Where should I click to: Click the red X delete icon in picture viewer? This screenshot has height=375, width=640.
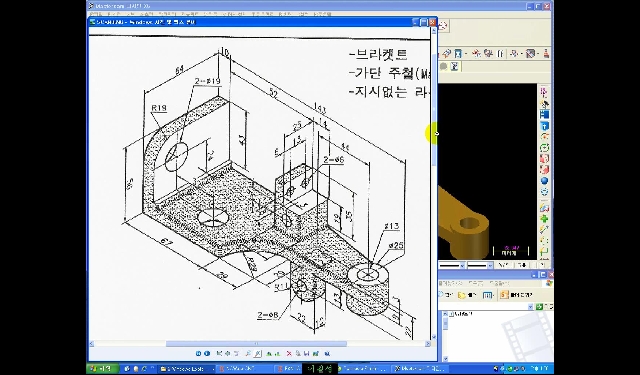pos(289,353)
